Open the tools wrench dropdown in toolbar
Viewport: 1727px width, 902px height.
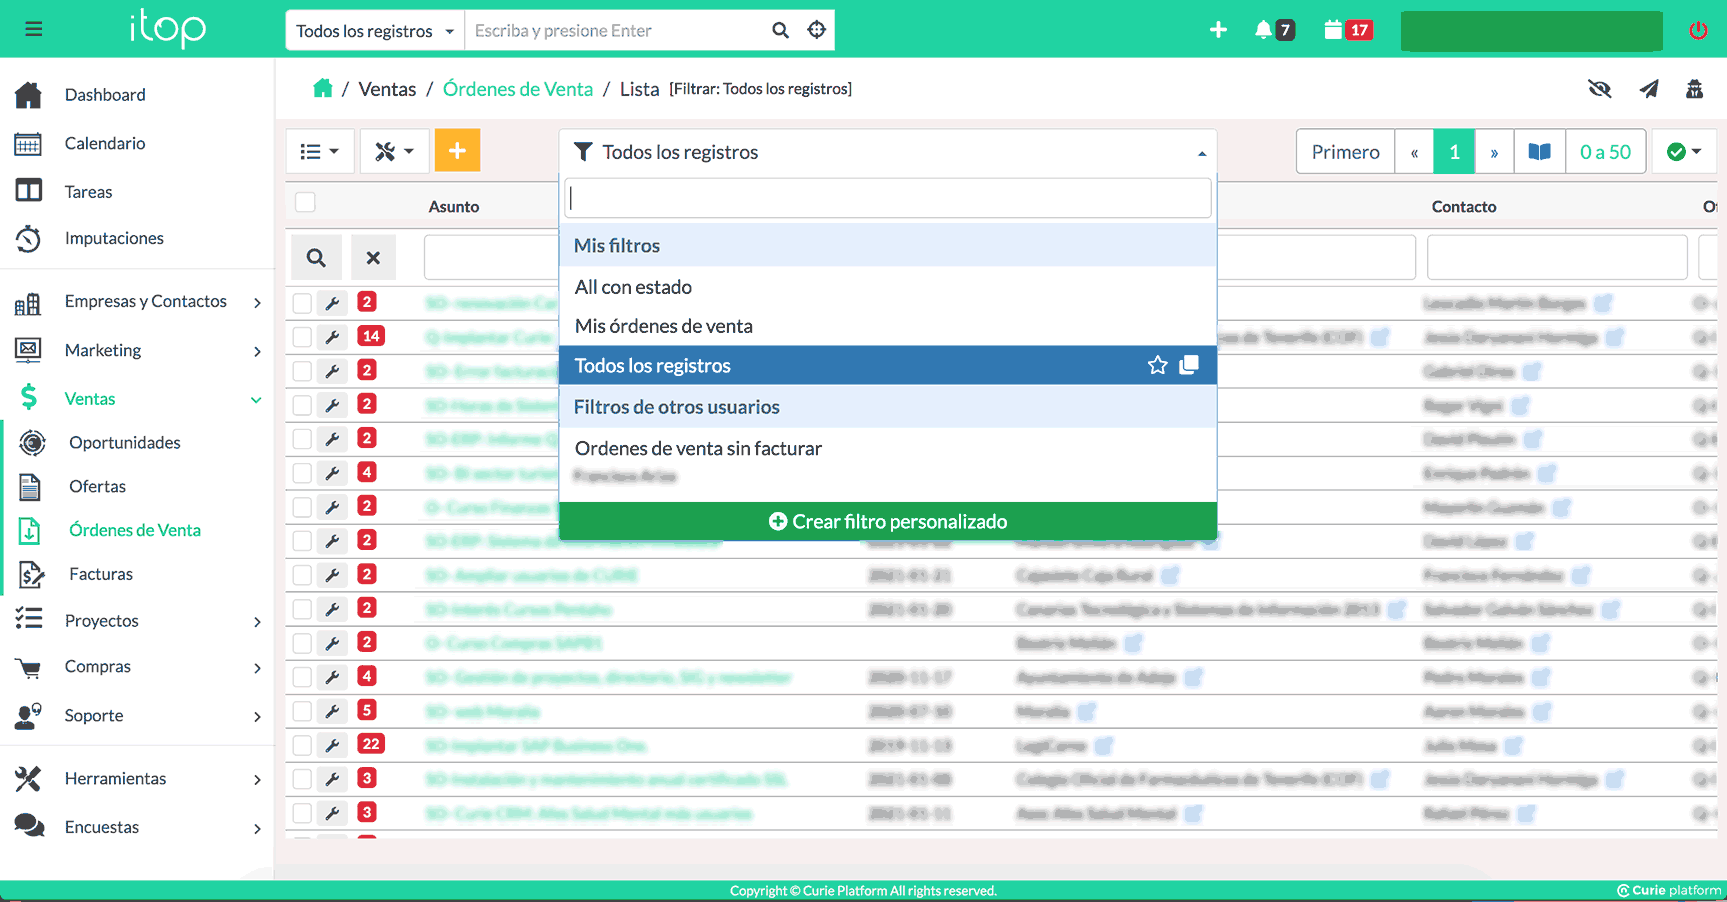(394, 151)
